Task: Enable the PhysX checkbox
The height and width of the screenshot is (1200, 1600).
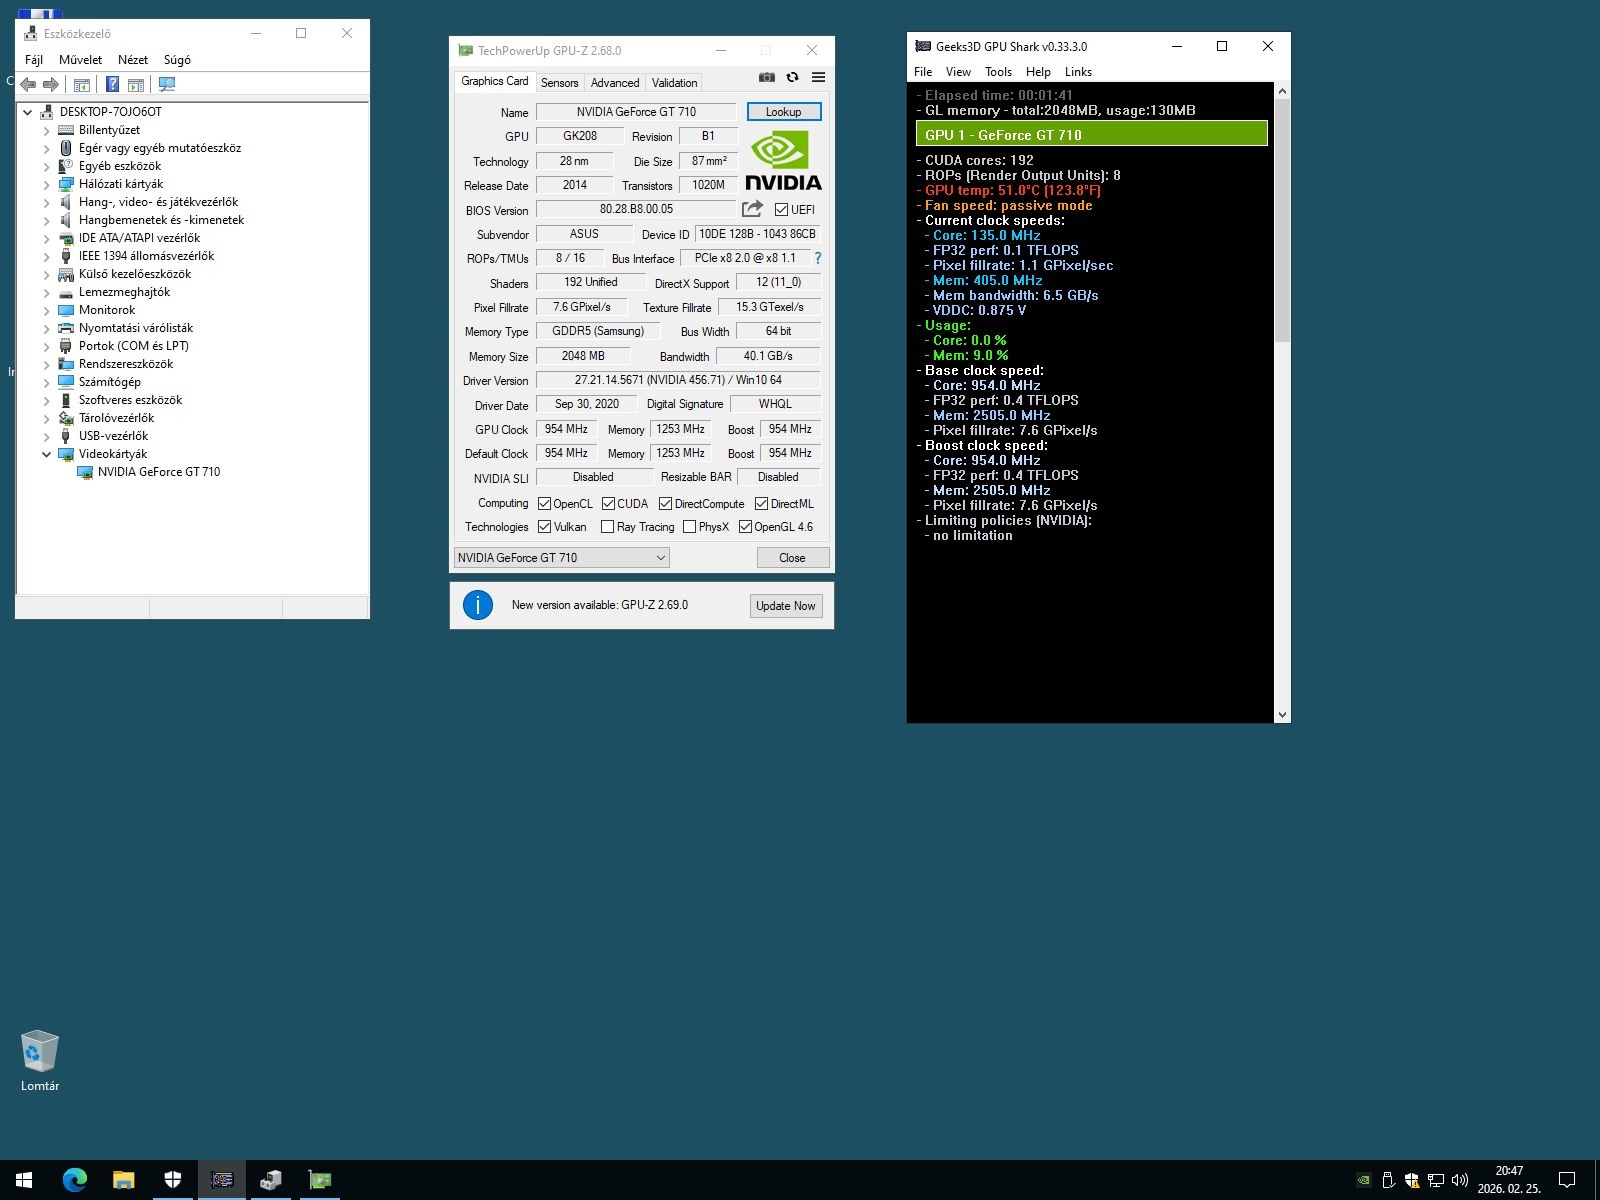Action: [x=690, y=527]
